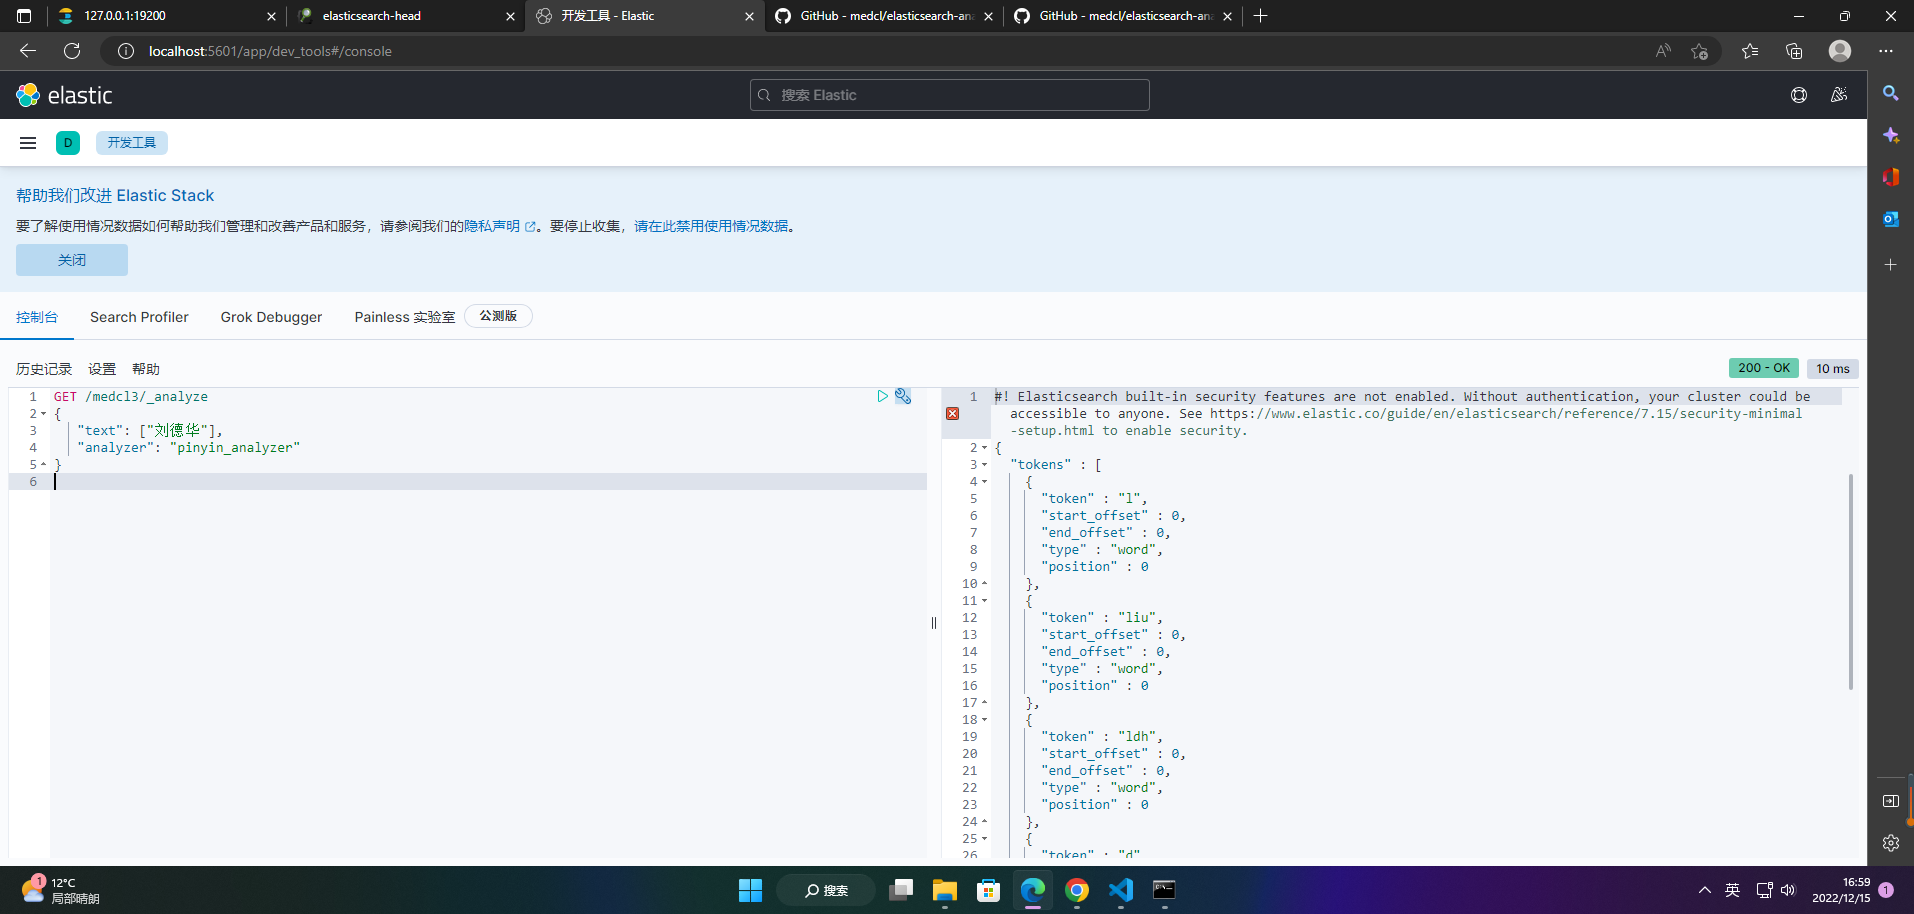Add this page to favorites star icon

click(1699, 51)
